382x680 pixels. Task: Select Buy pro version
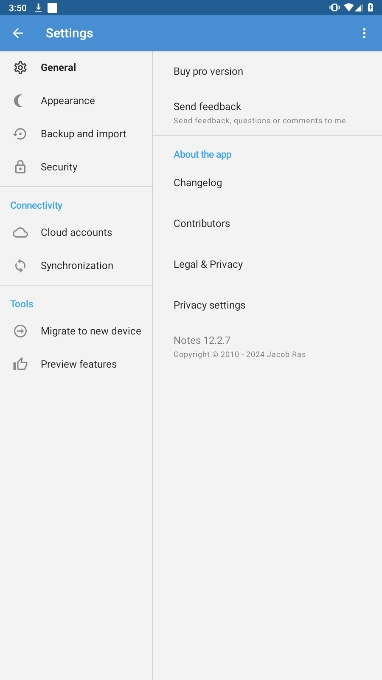(268, 72)
